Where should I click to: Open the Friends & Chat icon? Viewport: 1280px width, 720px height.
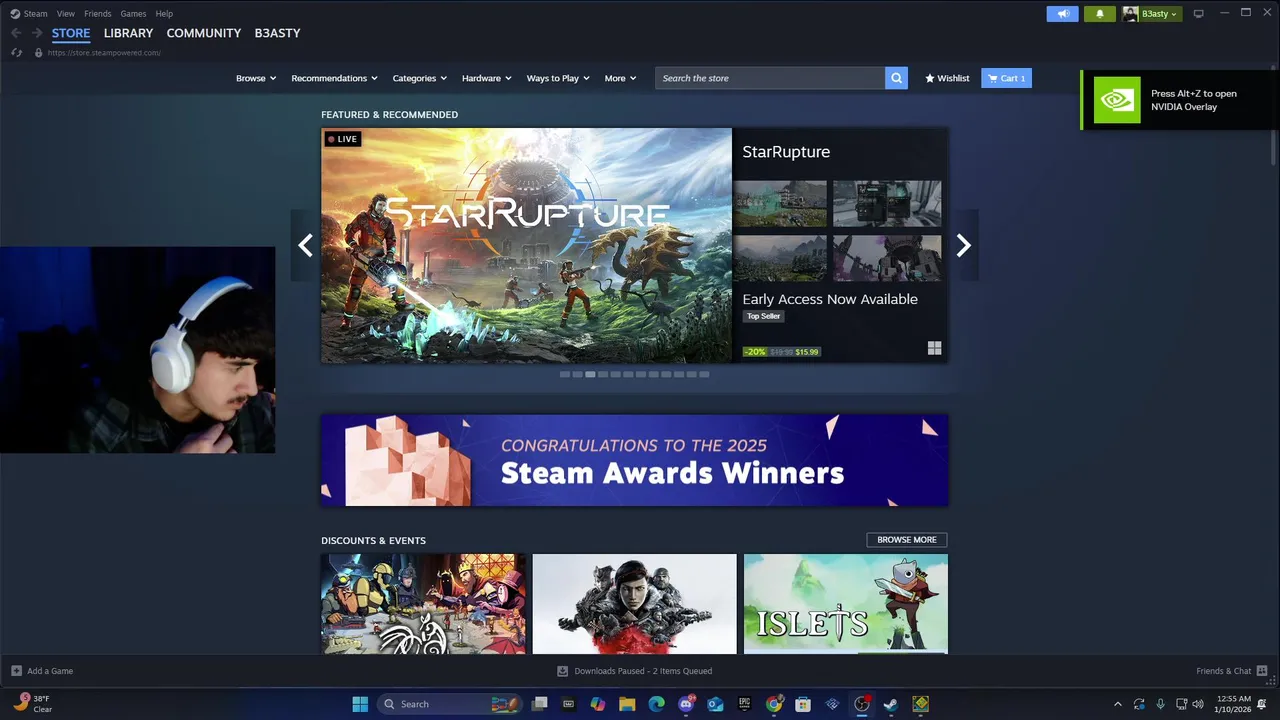pyautogui.click(x=1262, y=671)
